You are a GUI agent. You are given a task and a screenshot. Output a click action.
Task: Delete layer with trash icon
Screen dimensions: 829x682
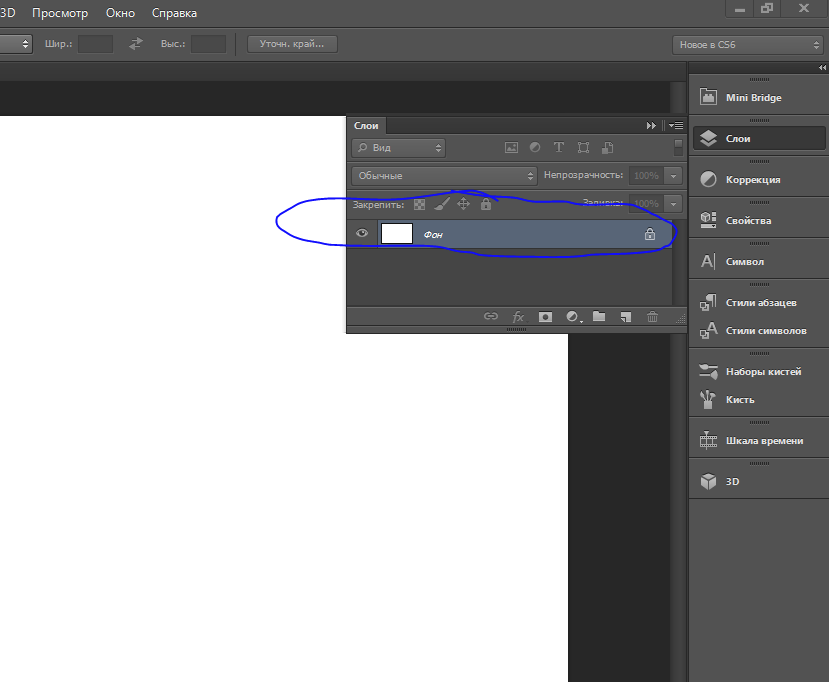(652, 317)
